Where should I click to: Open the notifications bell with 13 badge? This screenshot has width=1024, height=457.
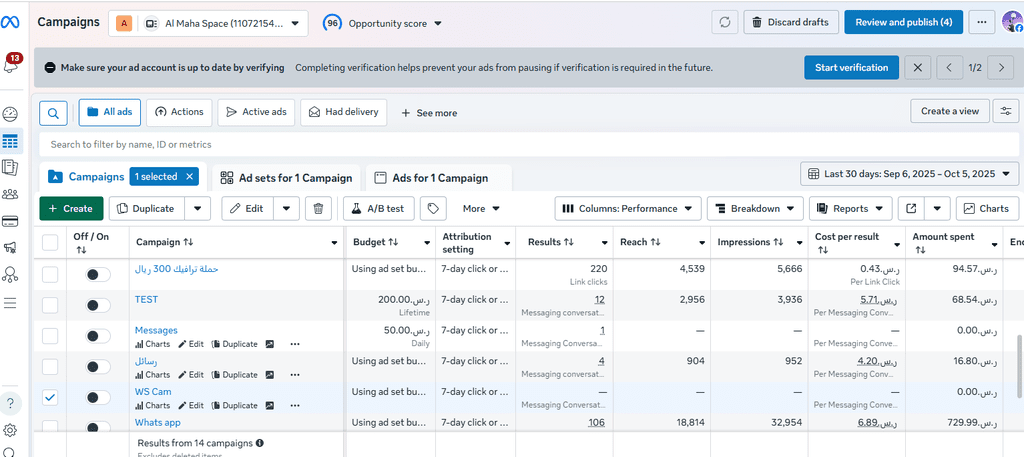[x=11, y=65]
